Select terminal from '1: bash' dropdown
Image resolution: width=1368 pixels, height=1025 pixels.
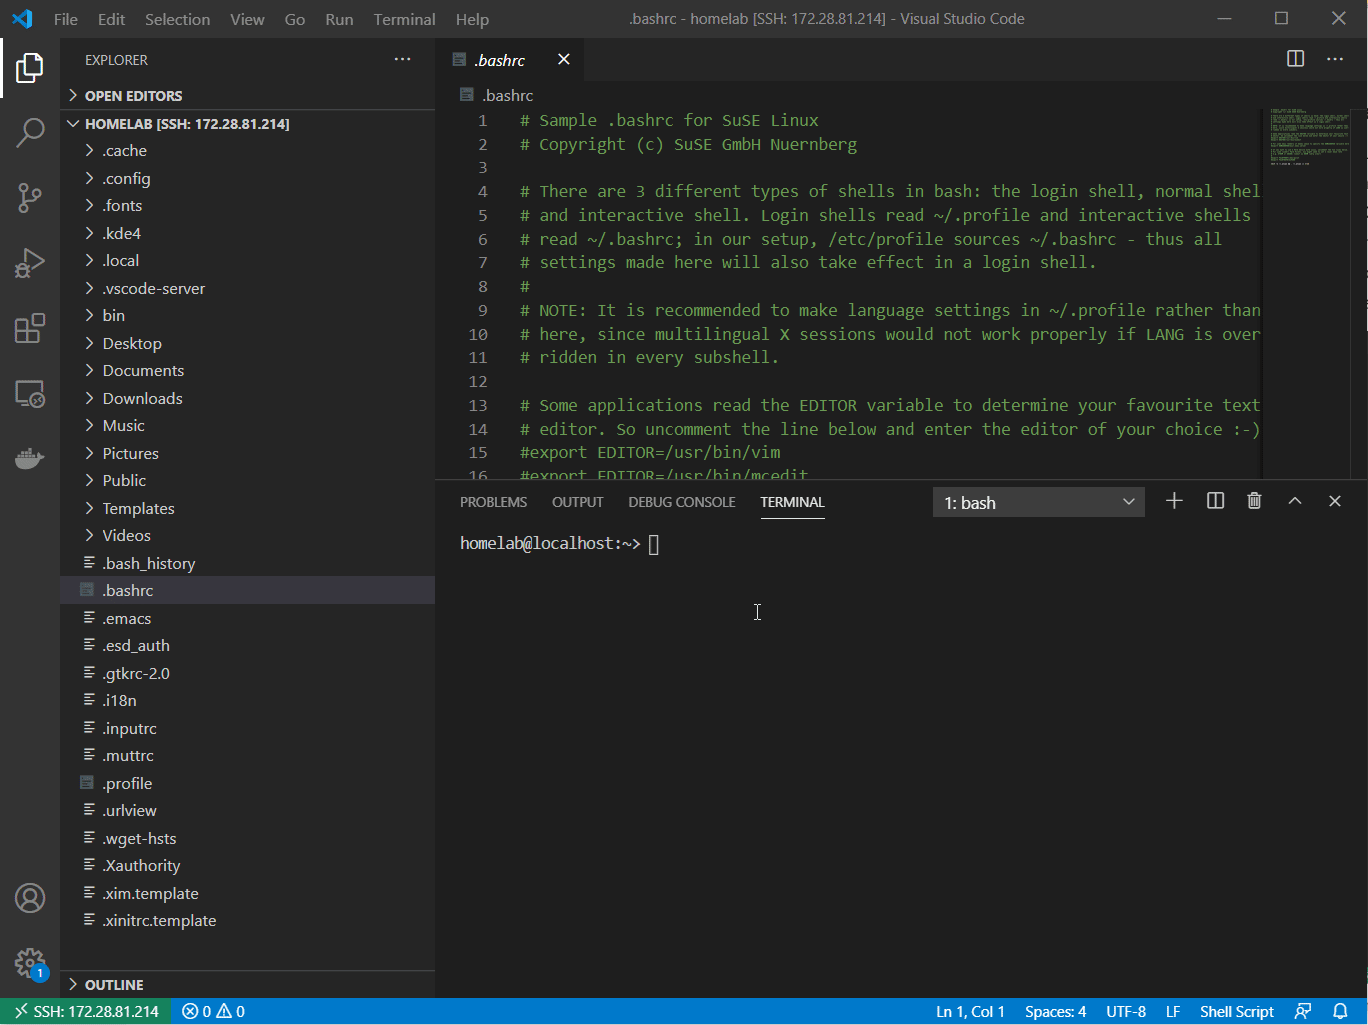1039,502
